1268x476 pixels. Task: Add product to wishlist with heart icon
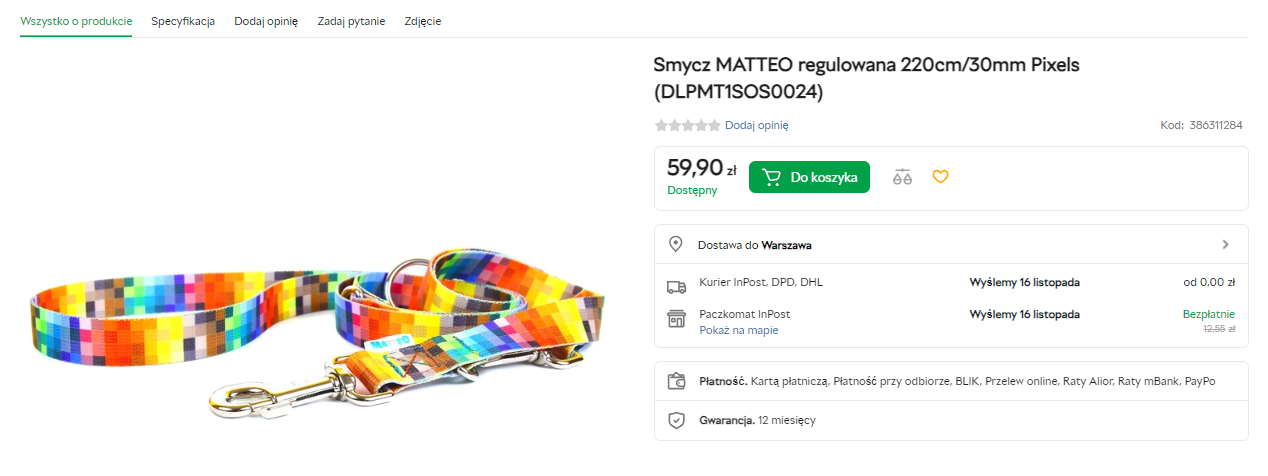pos(940,177)
